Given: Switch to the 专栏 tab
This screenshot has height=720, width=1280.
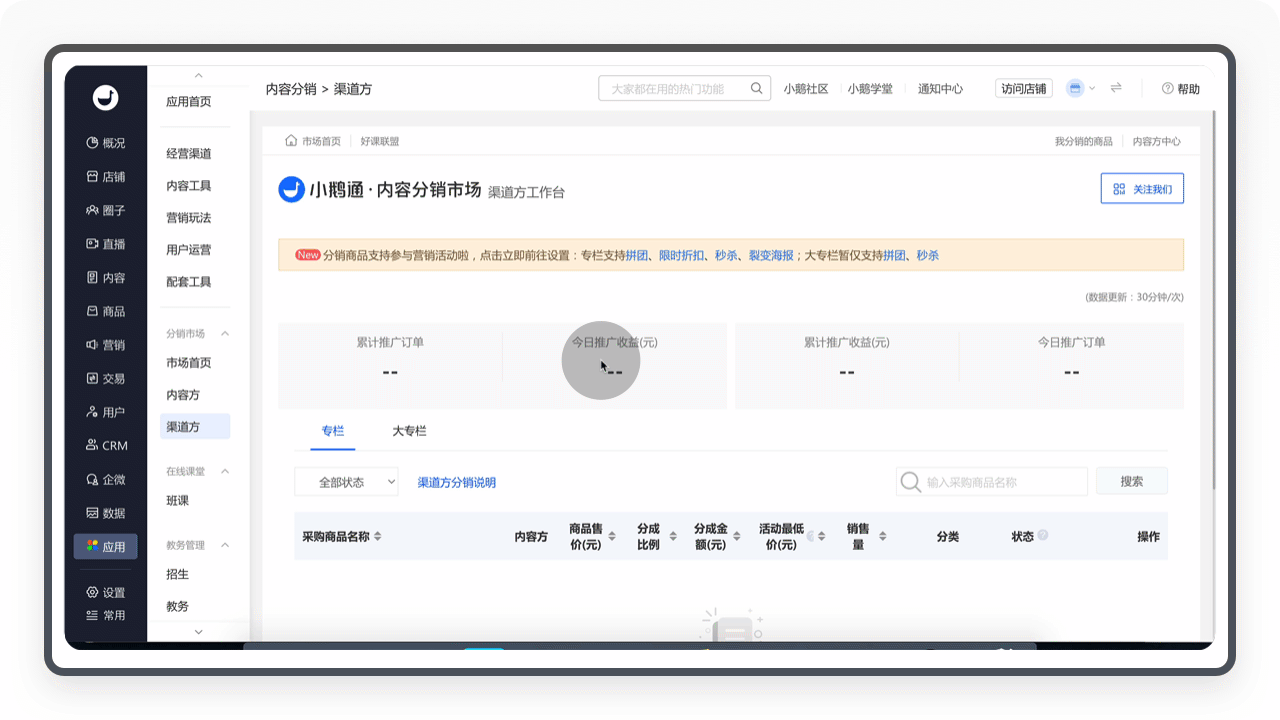Looking at the screenshot, I should (x=333, y=431).
